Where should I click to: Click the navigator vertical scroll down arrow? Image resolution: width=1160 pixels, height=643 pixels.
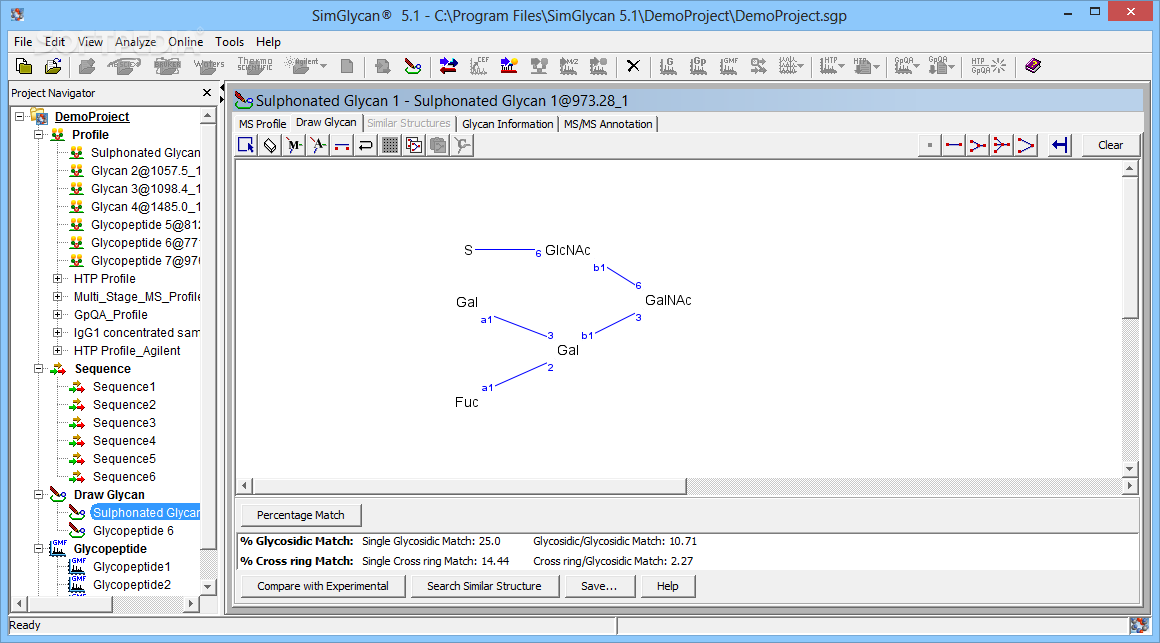click(207, 587)
